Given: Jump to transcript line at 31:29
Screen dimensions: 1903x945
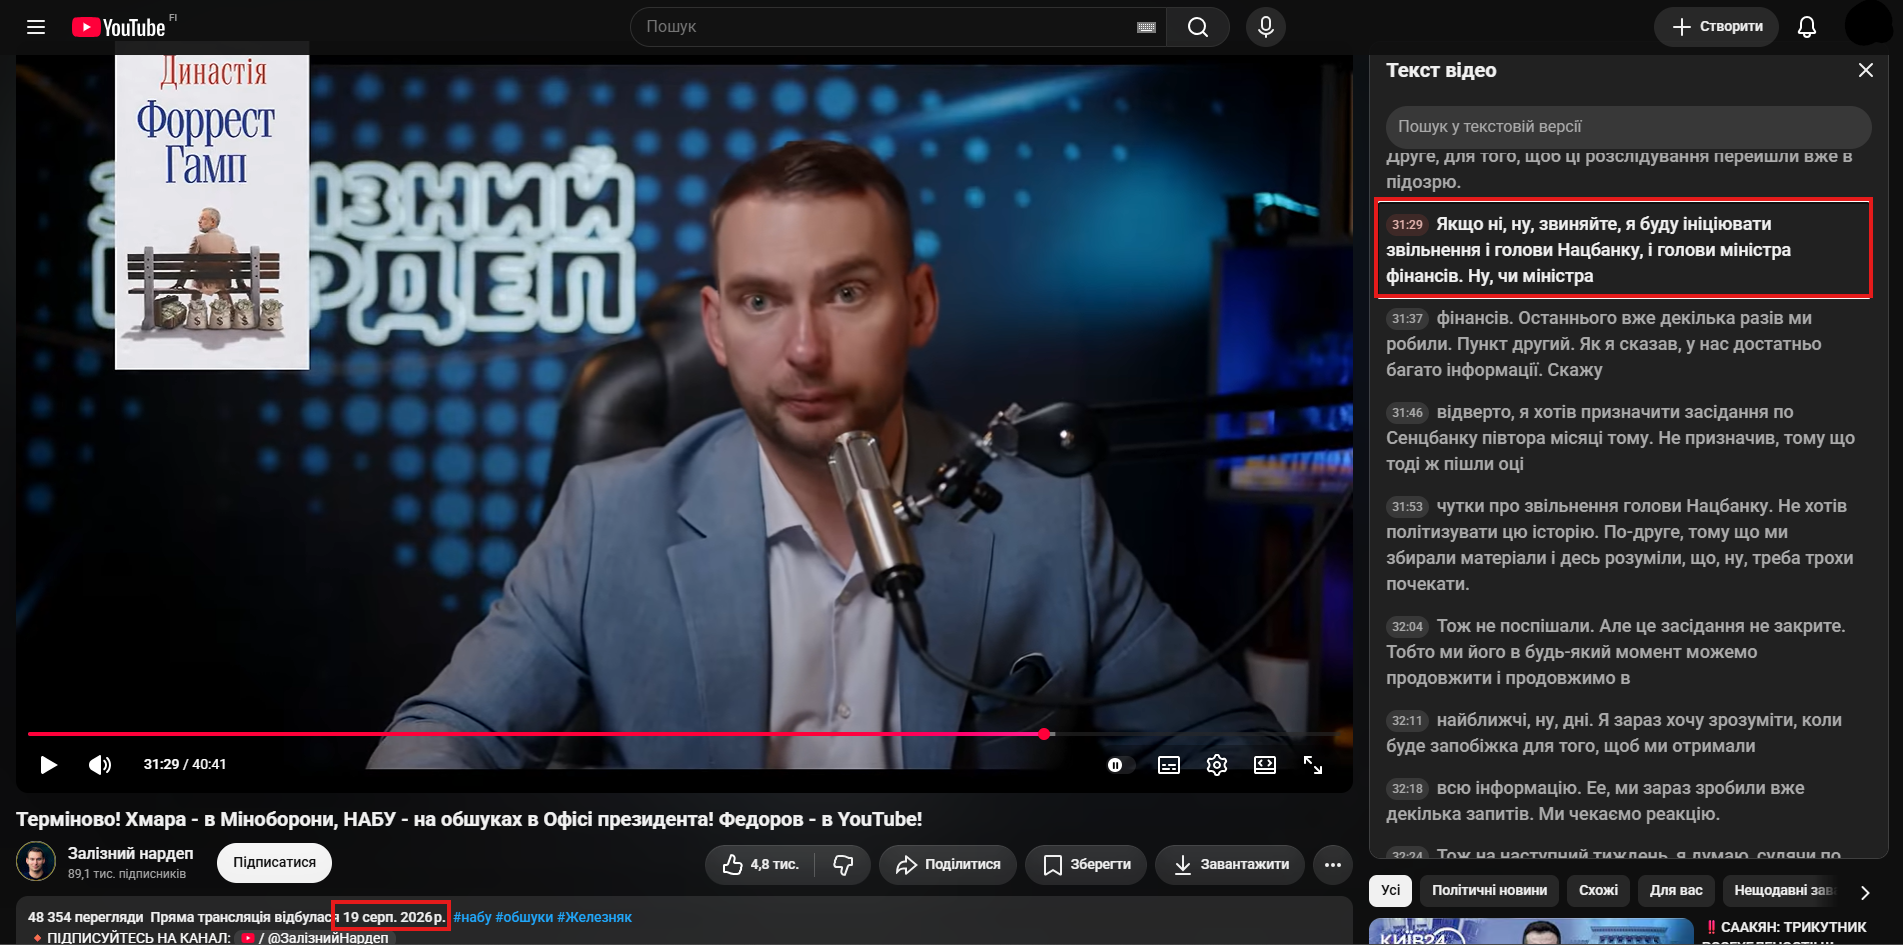Looking at the screenshot, I should point(1623,249).
